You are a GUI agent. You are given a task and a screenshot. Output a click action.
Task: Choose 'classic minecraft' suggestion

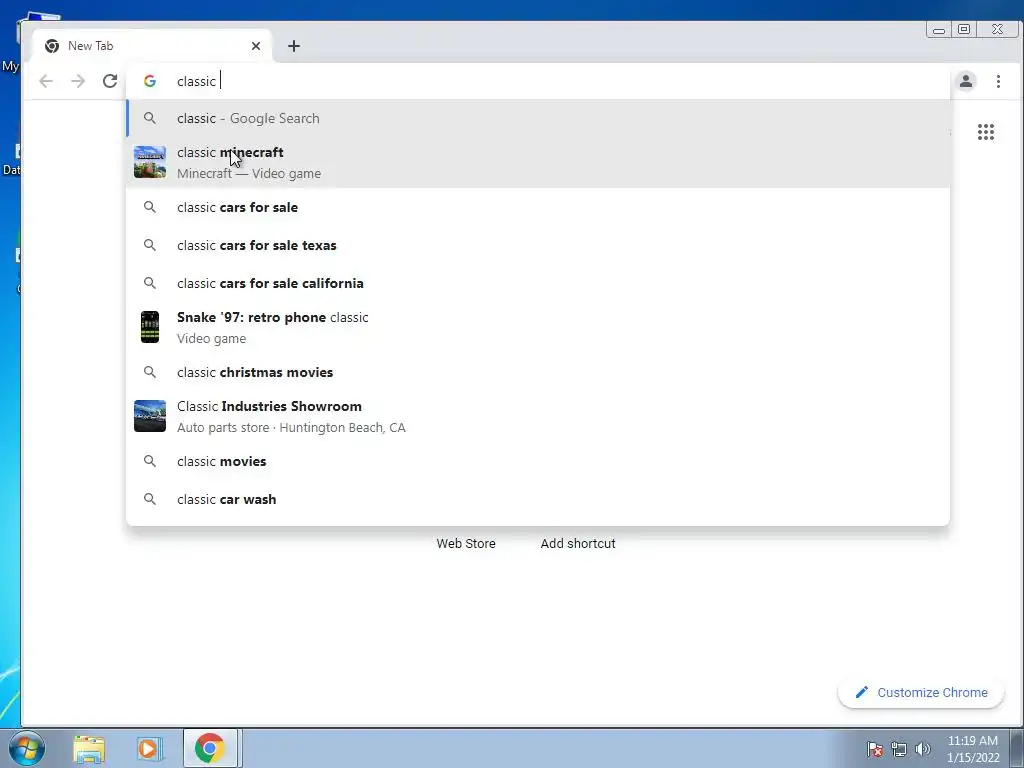pos(538,163)
